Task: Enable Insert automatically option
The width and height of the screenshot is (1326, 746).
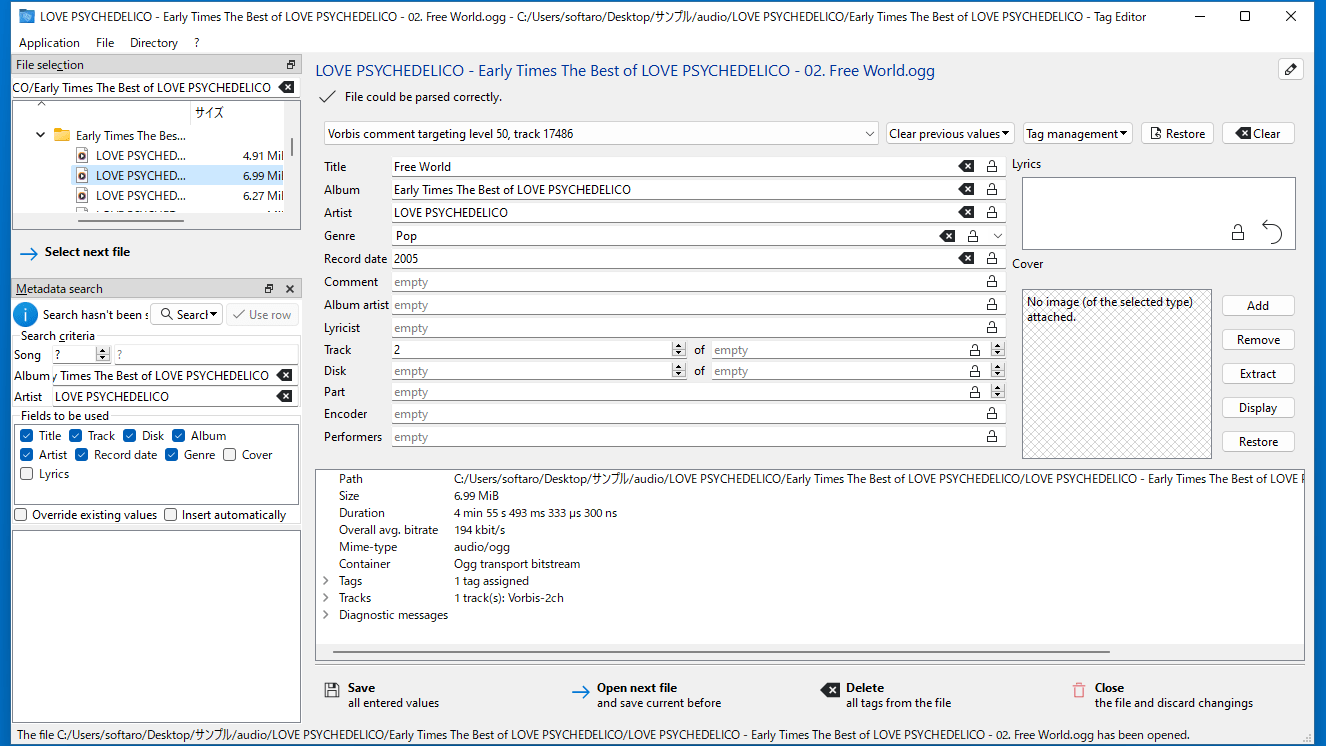Action: (171, 515)
